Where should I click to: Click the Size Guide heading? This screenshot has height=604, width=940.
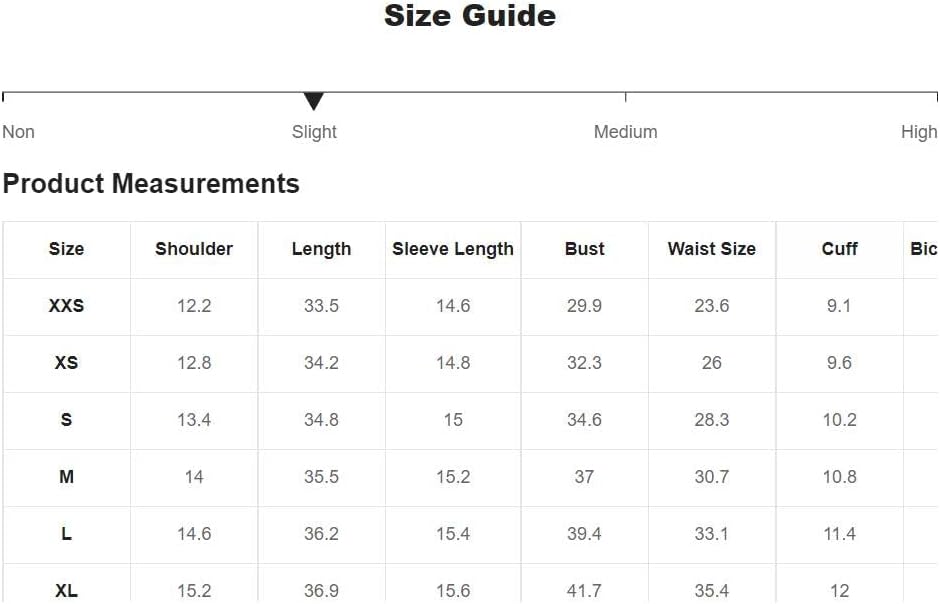tap(470, 16)
